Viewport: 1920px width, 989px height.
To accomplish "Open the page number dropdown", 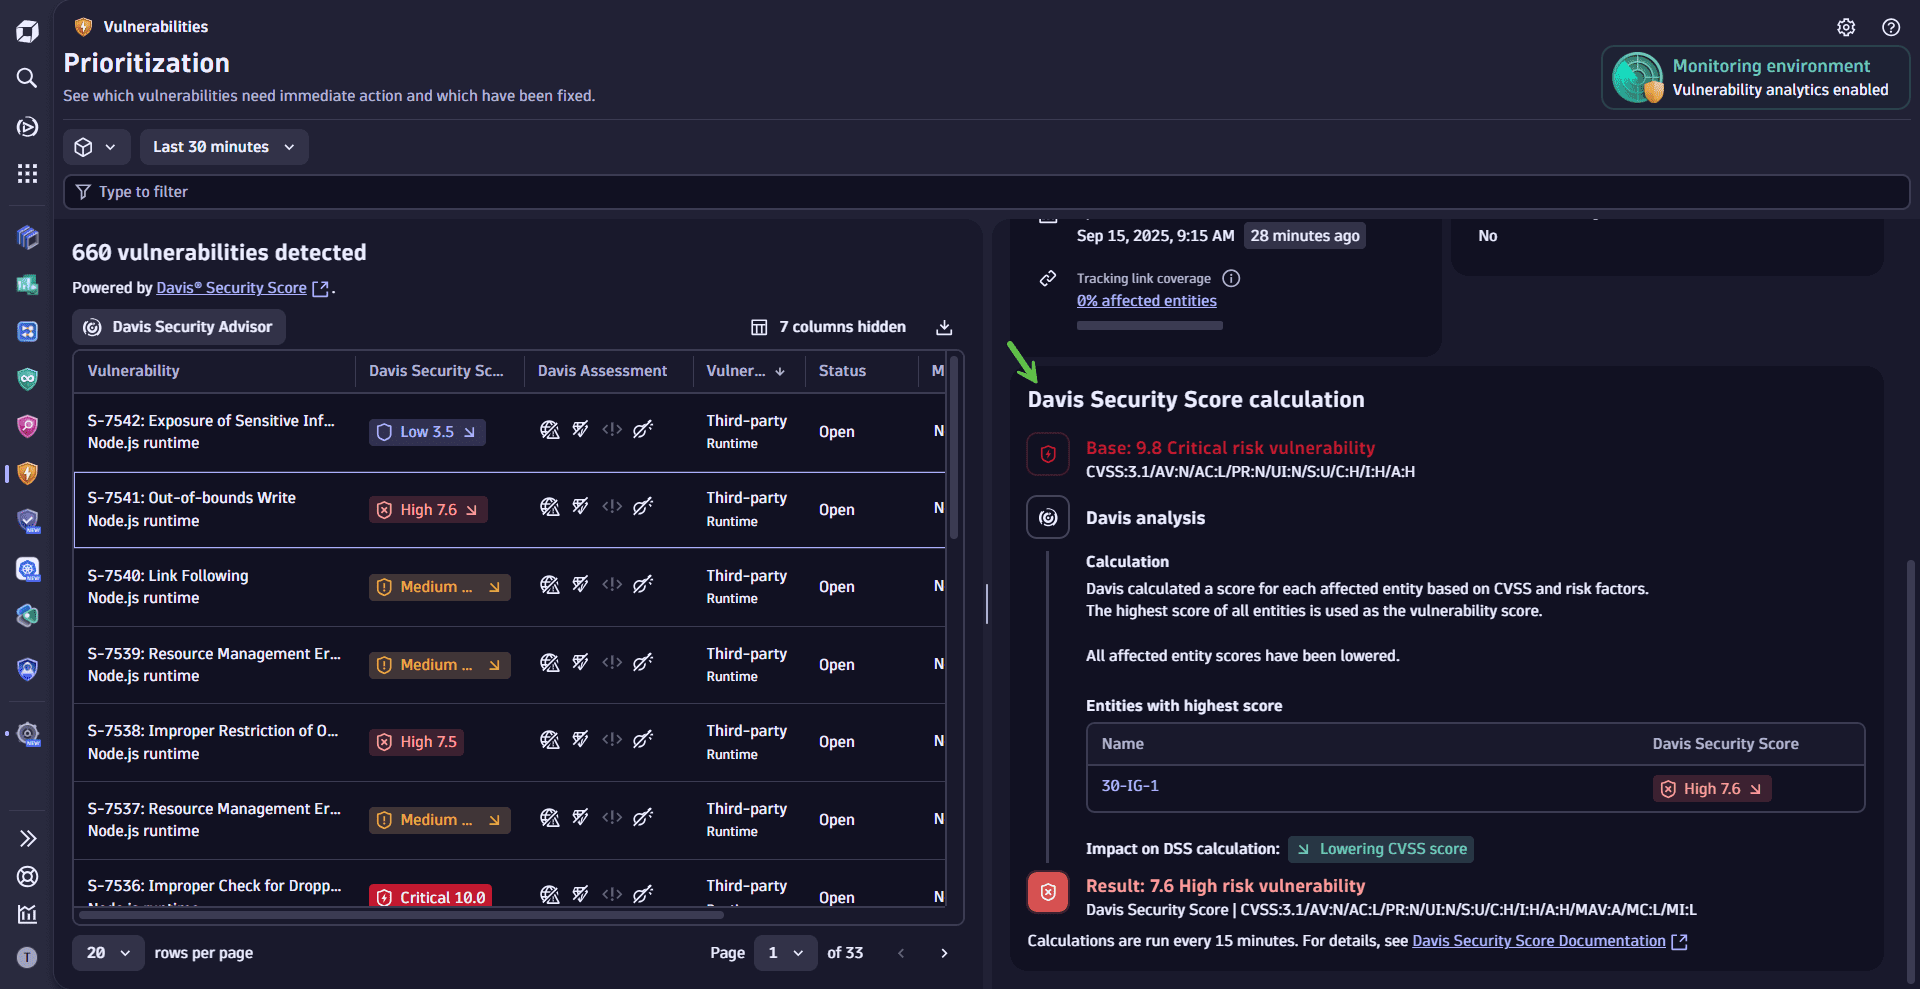I will pos(785,953).
